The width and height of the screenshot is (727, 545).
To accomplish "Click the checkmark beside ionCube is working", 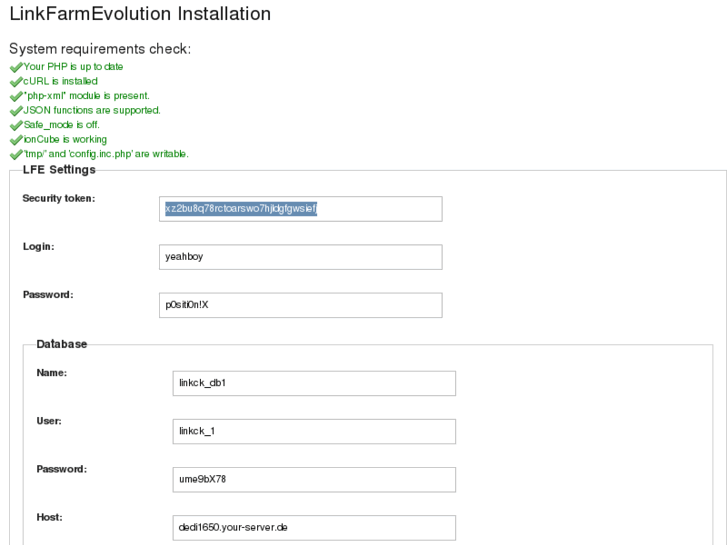I will [x=15, y=140].
